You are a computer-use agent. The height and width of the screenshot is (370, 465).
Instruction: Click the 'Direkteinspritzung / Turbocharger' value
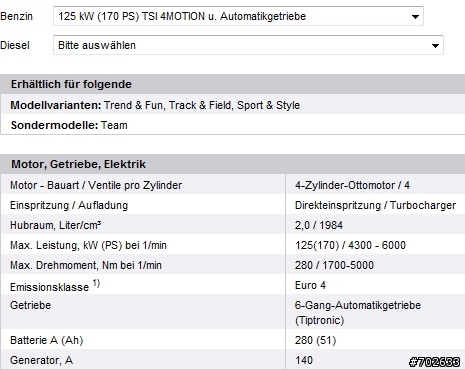tap(375, 205)
